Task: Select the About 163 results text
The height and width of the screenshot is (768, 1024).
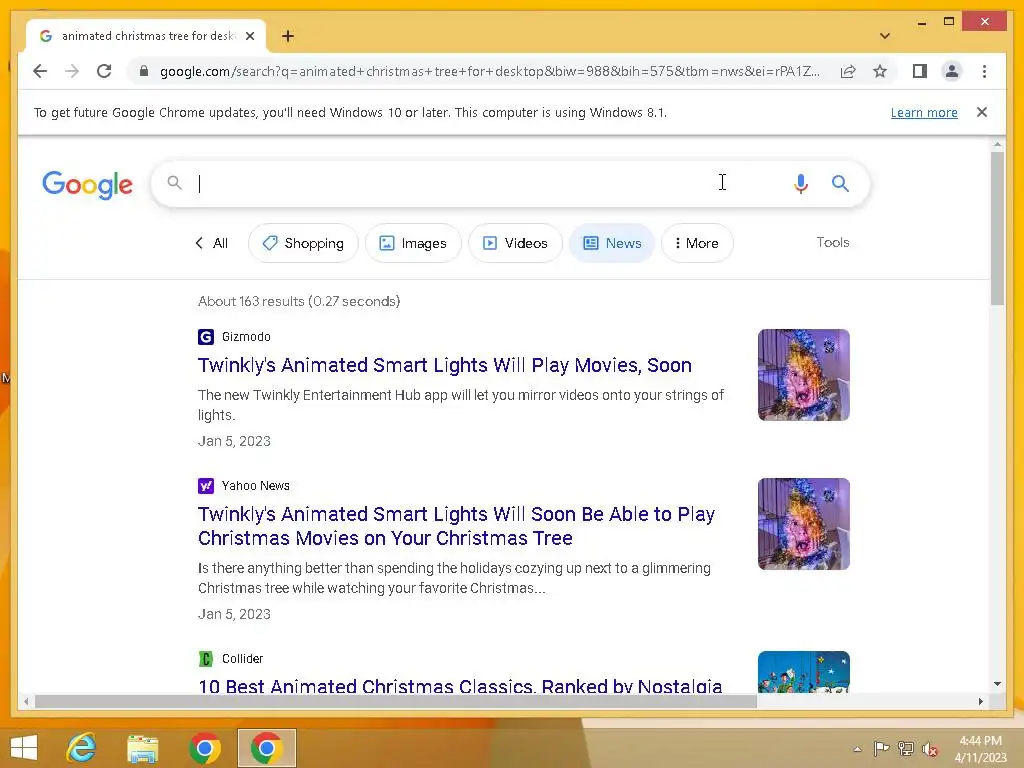Action: [x=299, y=301]
